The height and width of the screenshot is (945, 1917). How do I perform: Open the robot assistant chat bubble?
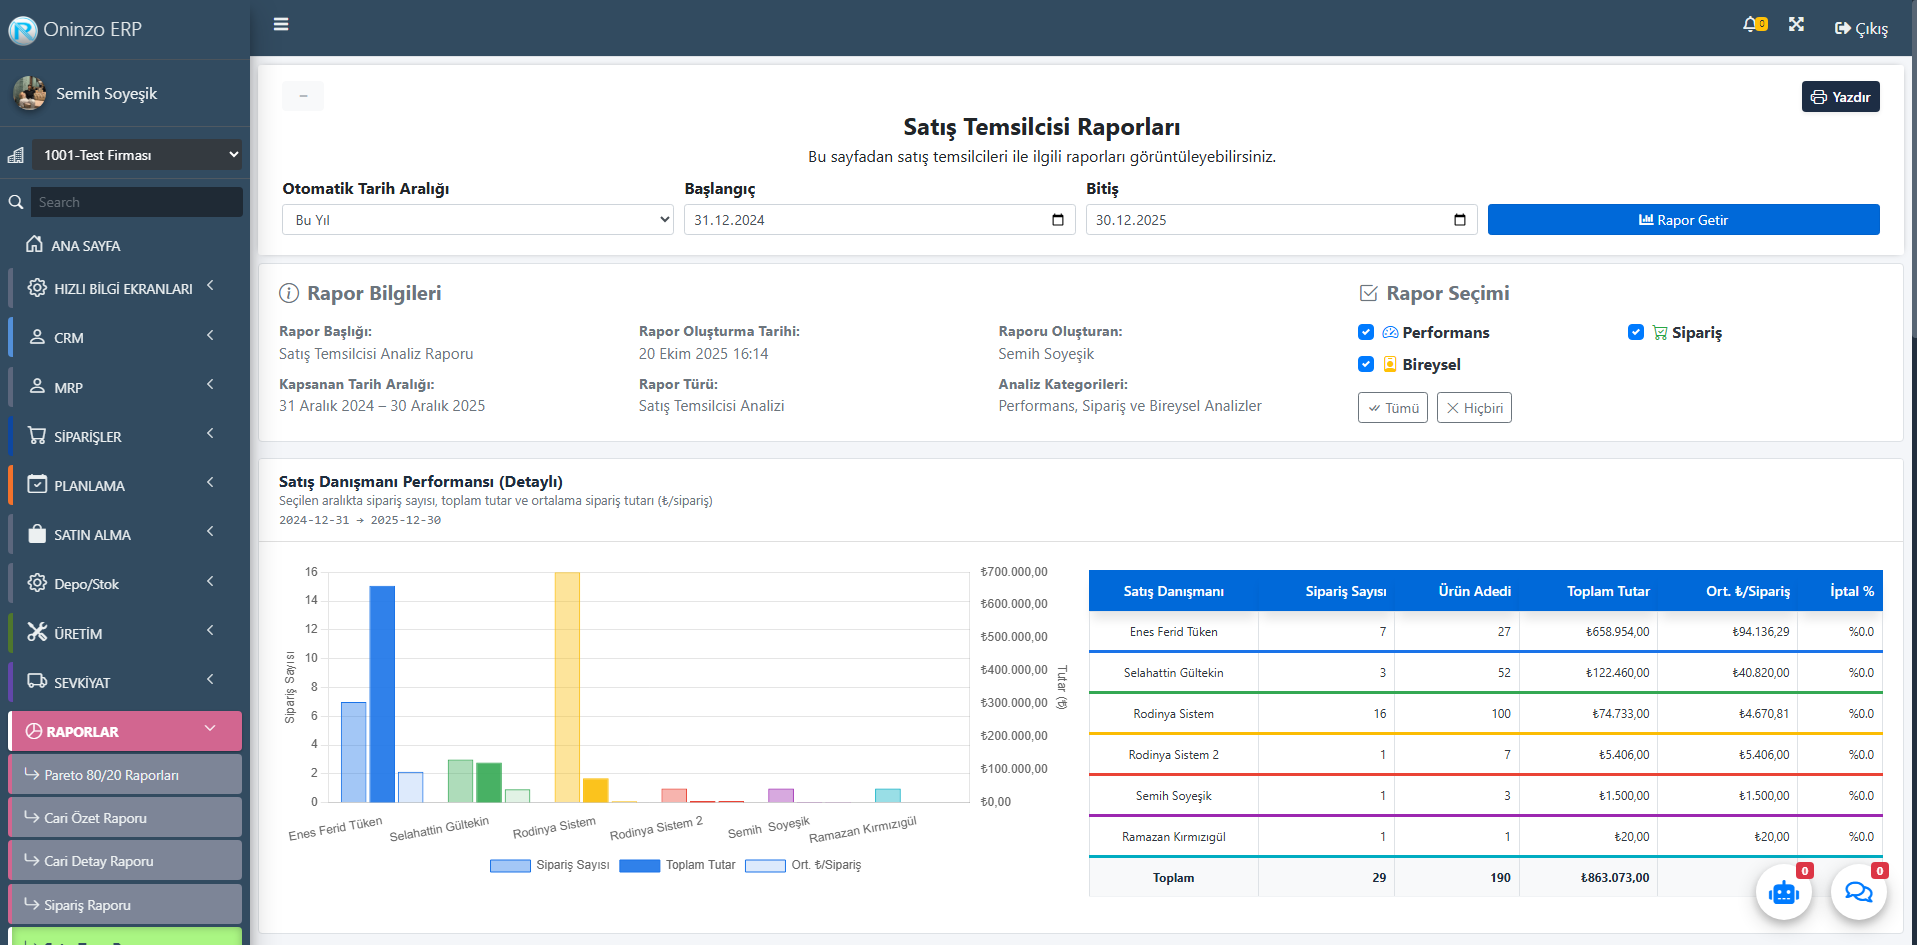tap(1783, 892)
